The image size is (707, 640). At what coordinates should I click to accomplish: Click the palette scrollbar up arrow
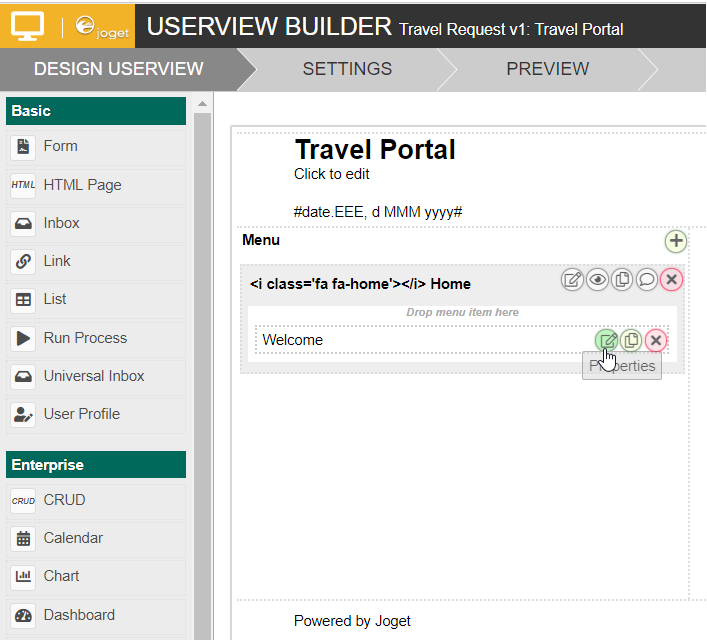tap(201, 104)
